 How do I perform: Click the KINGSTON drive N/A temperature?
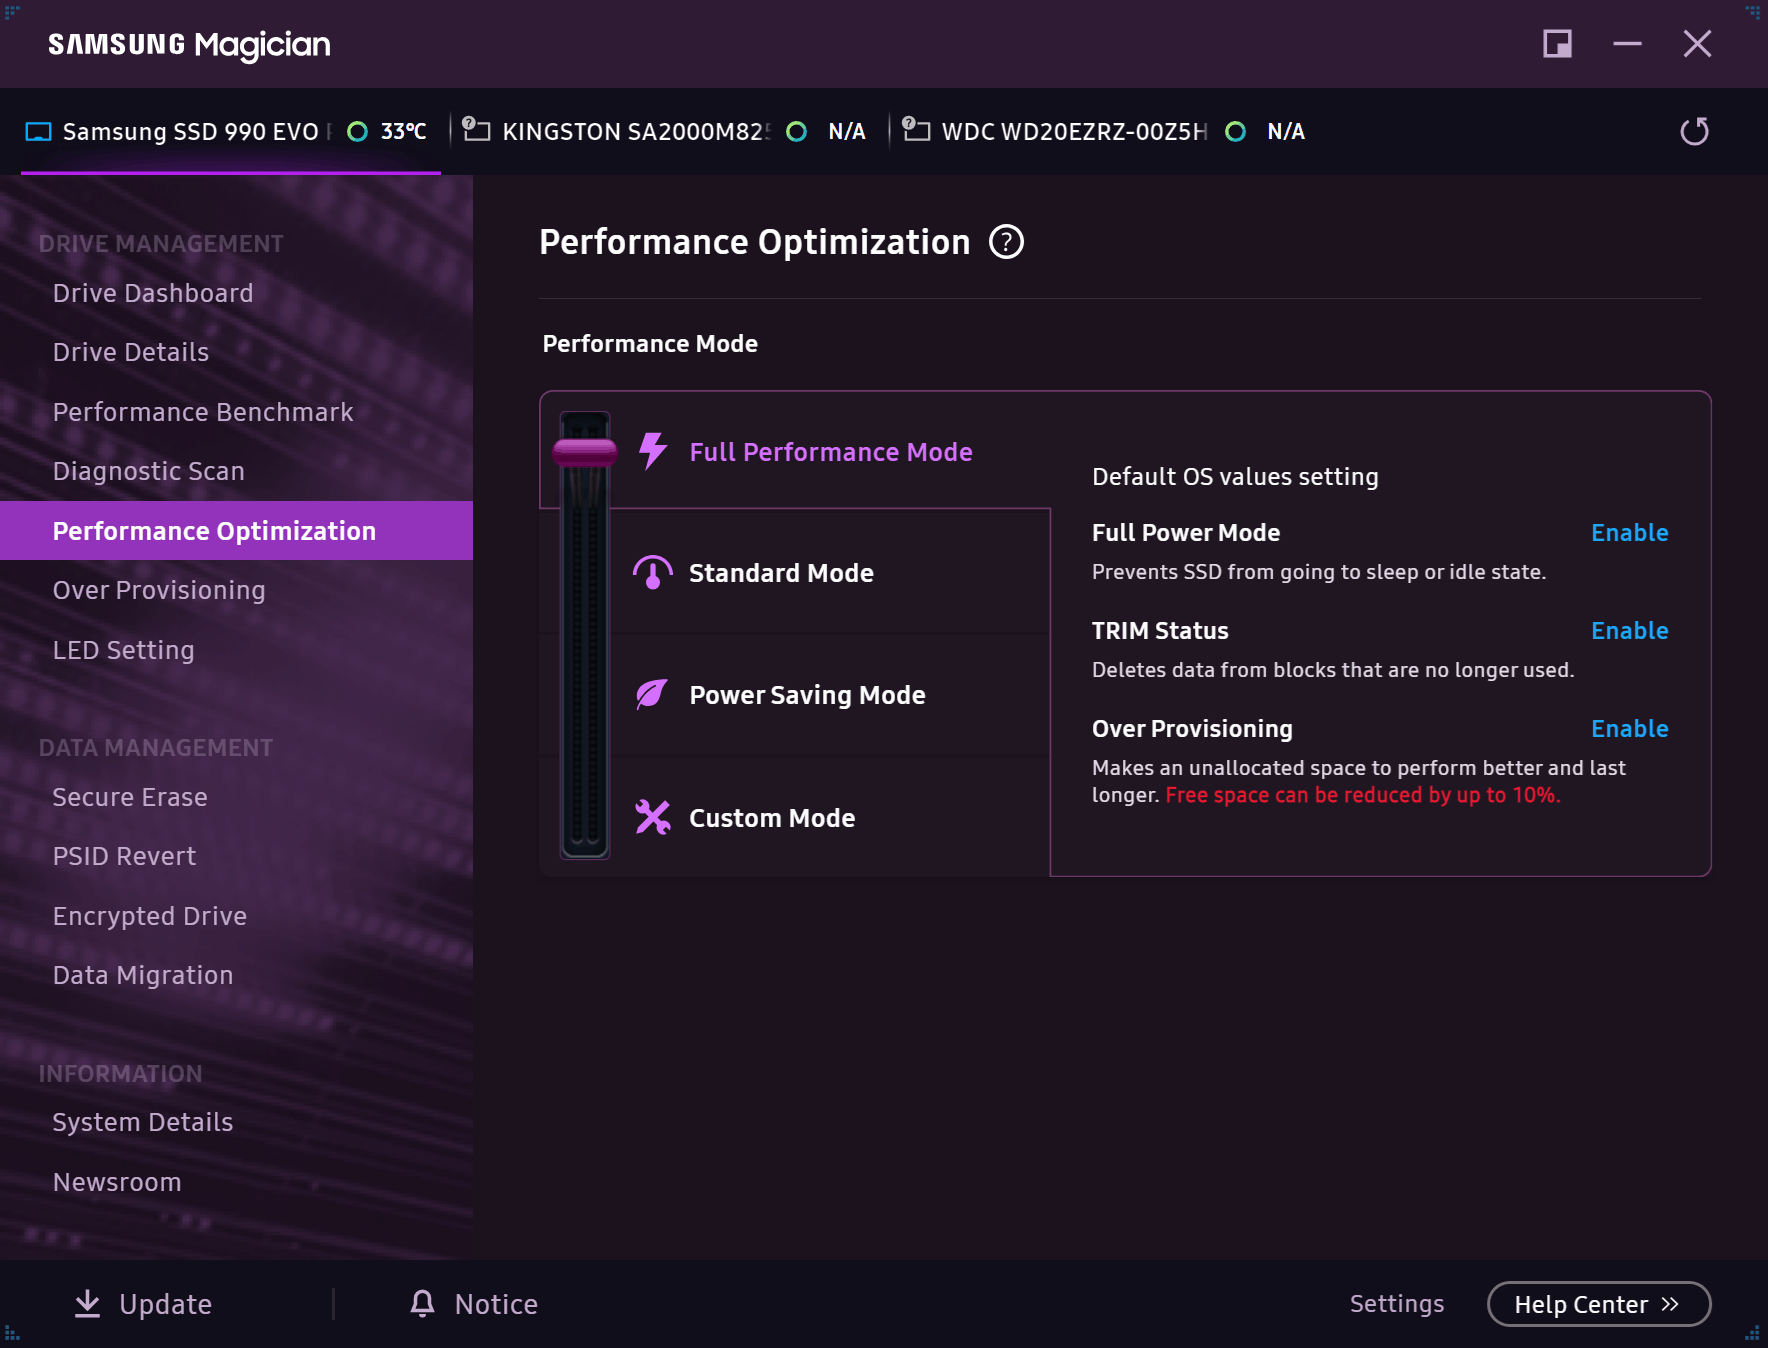[x=847, y=132]
